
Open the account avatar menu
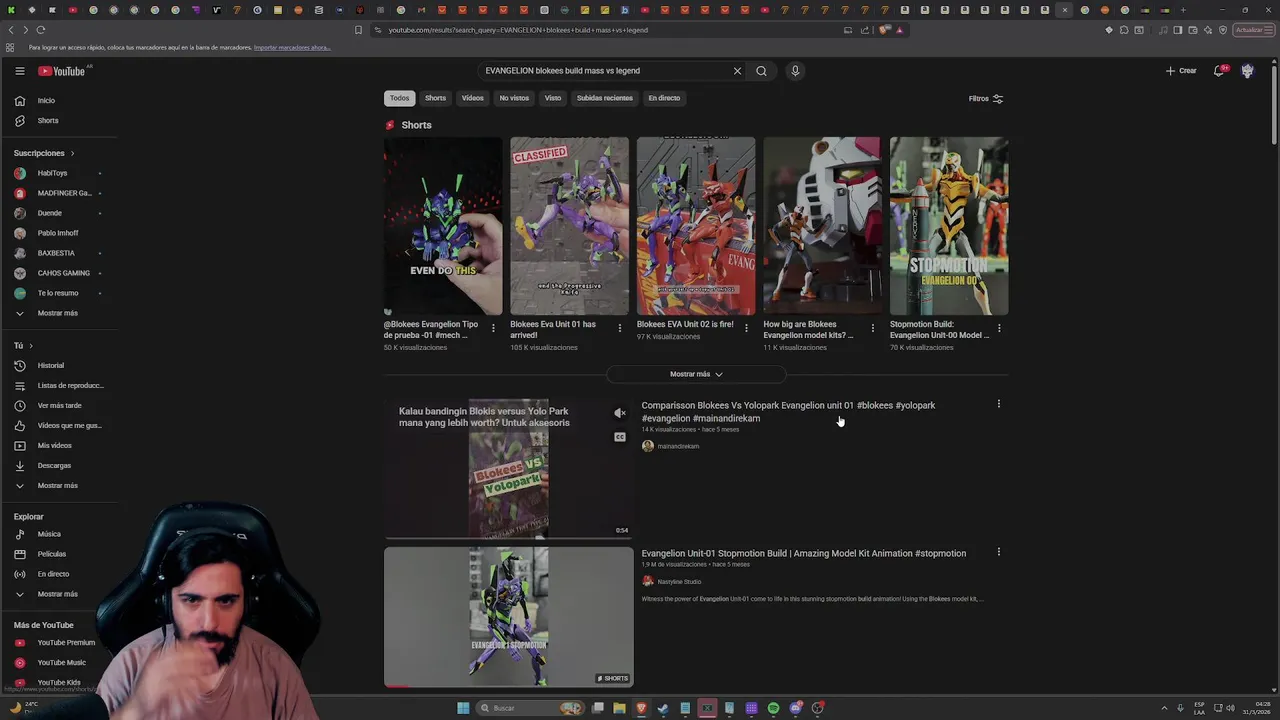coord(1247,71)
